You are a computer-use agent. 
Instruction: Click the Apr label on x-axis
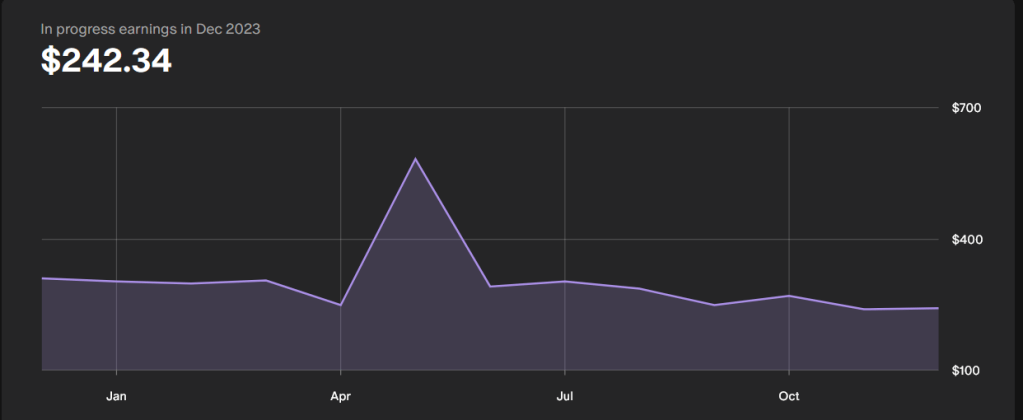coord(341,397)
